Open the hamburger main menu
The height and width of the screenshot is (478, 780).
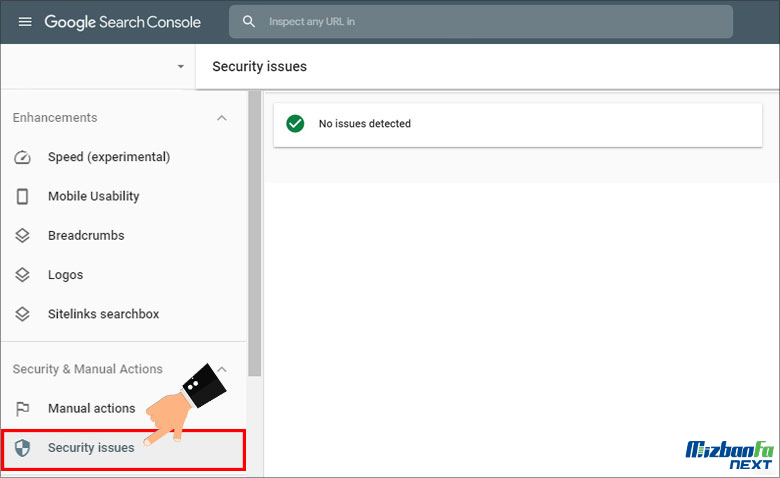point(25,22)
